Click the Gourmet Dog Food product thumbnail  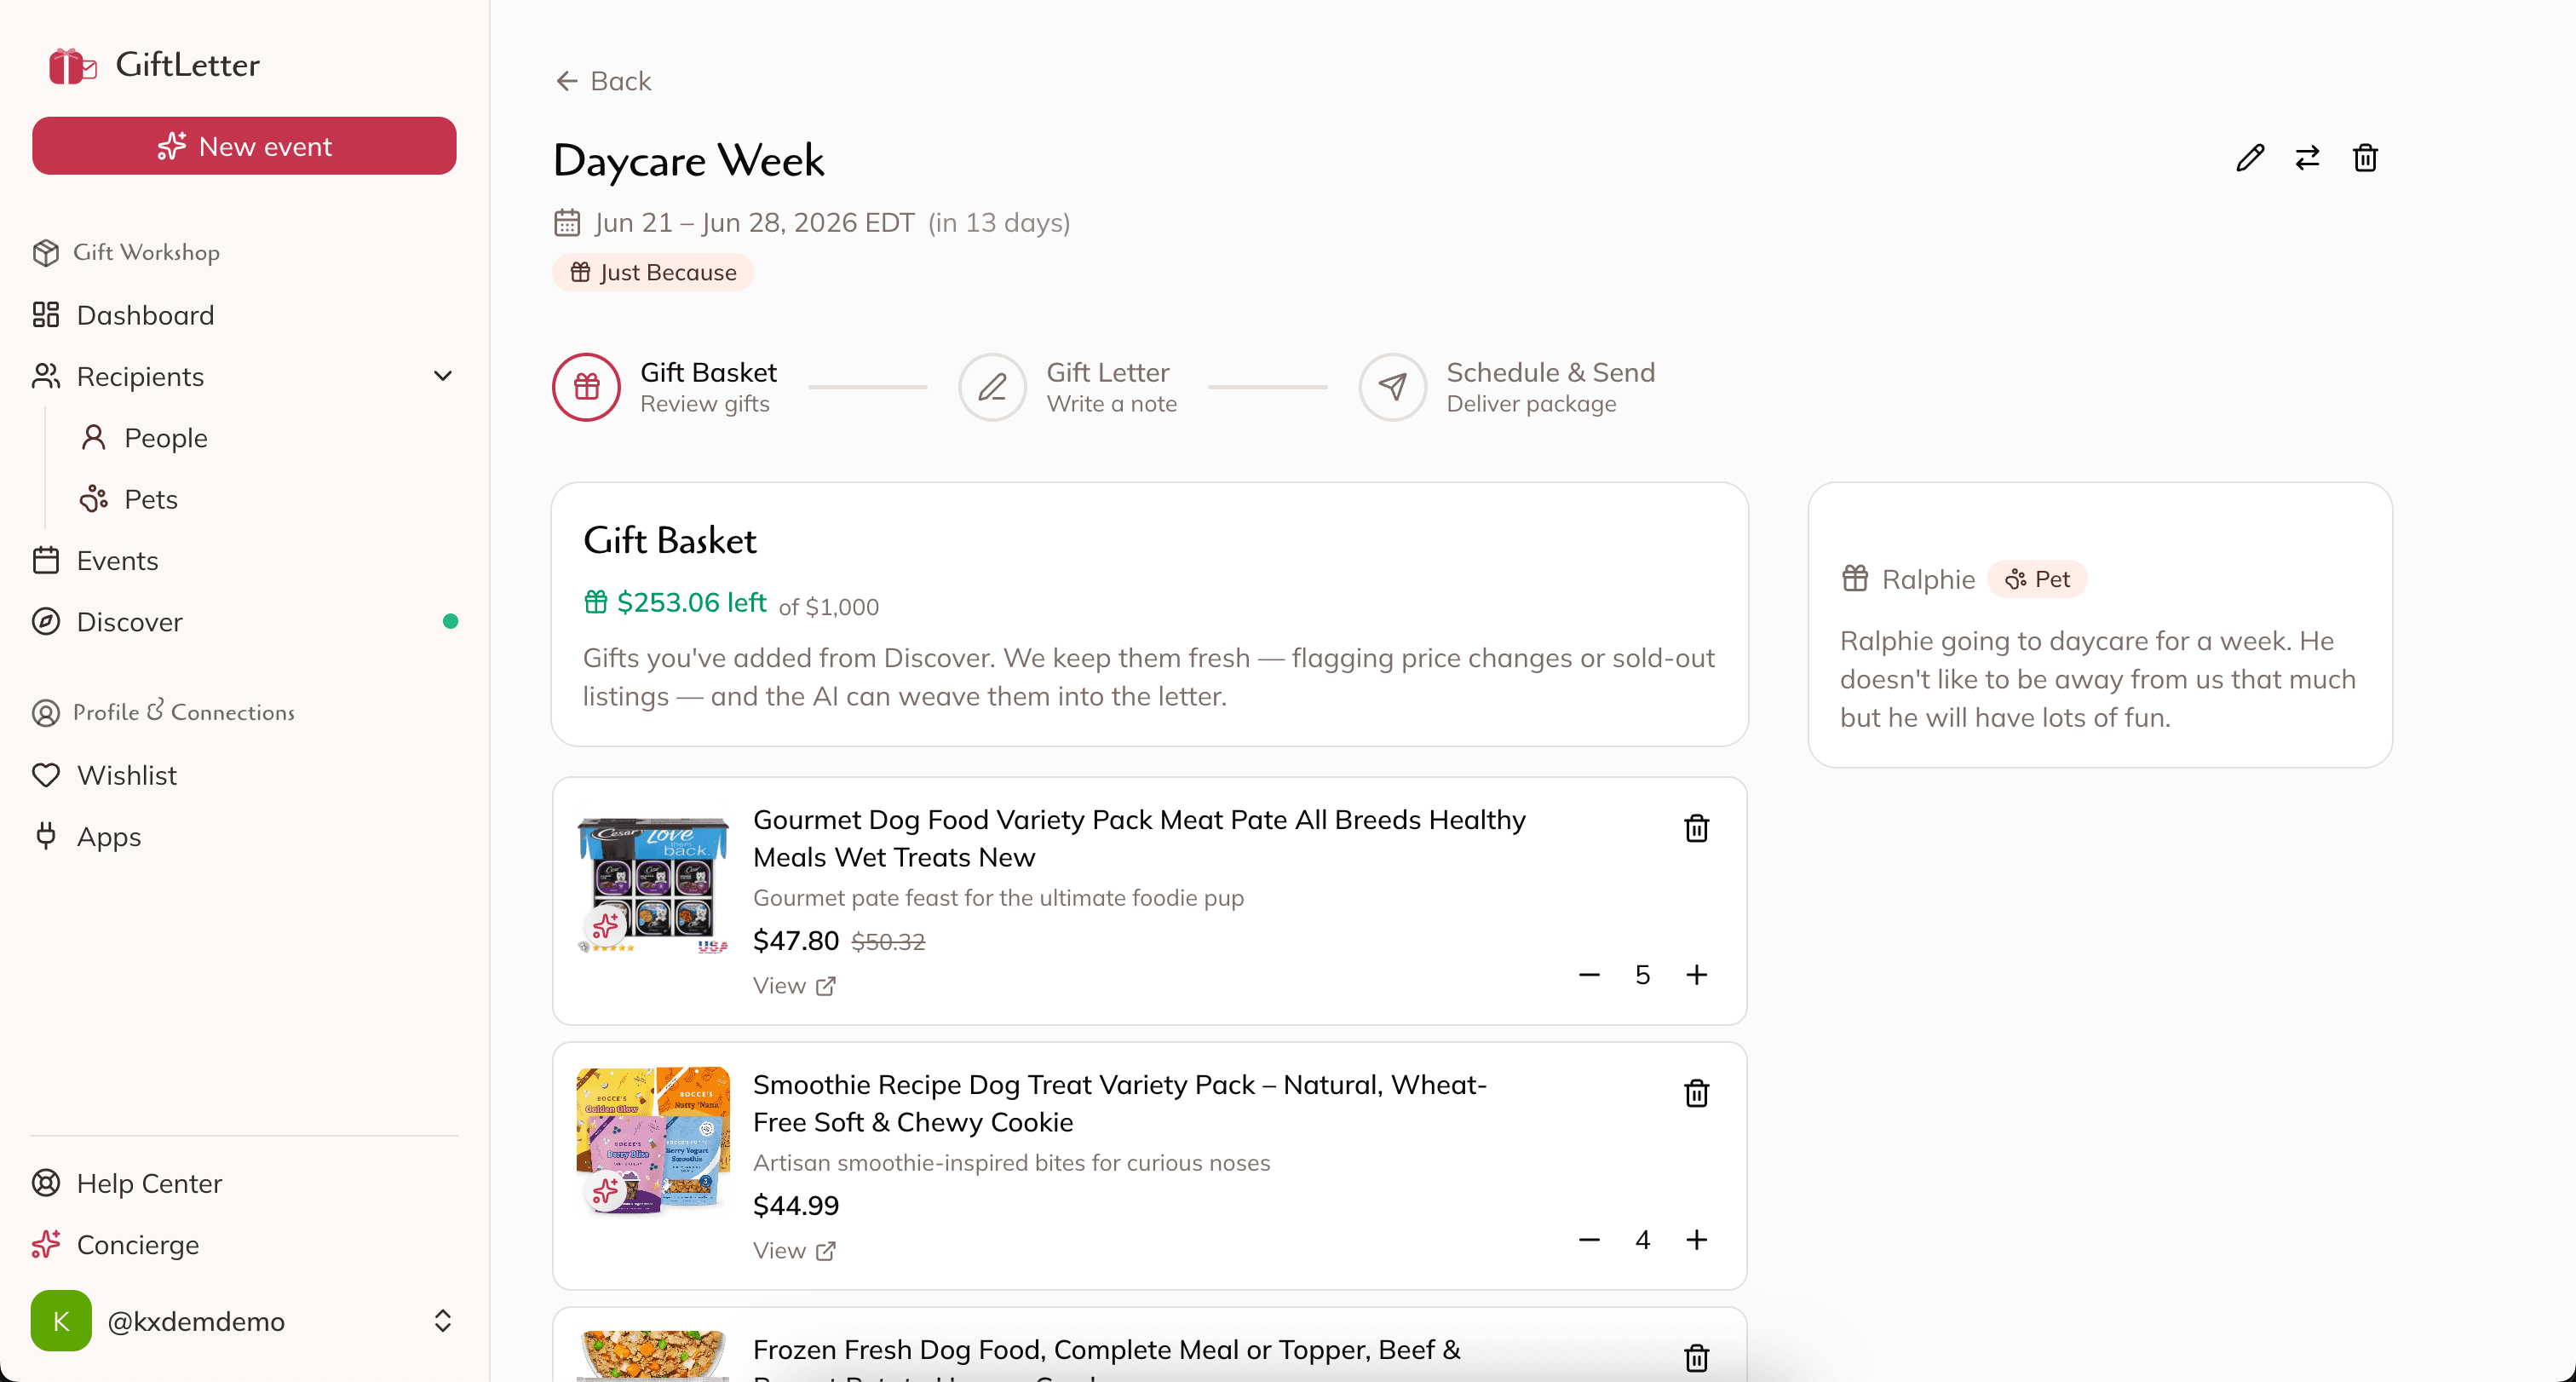pos(653,884)
